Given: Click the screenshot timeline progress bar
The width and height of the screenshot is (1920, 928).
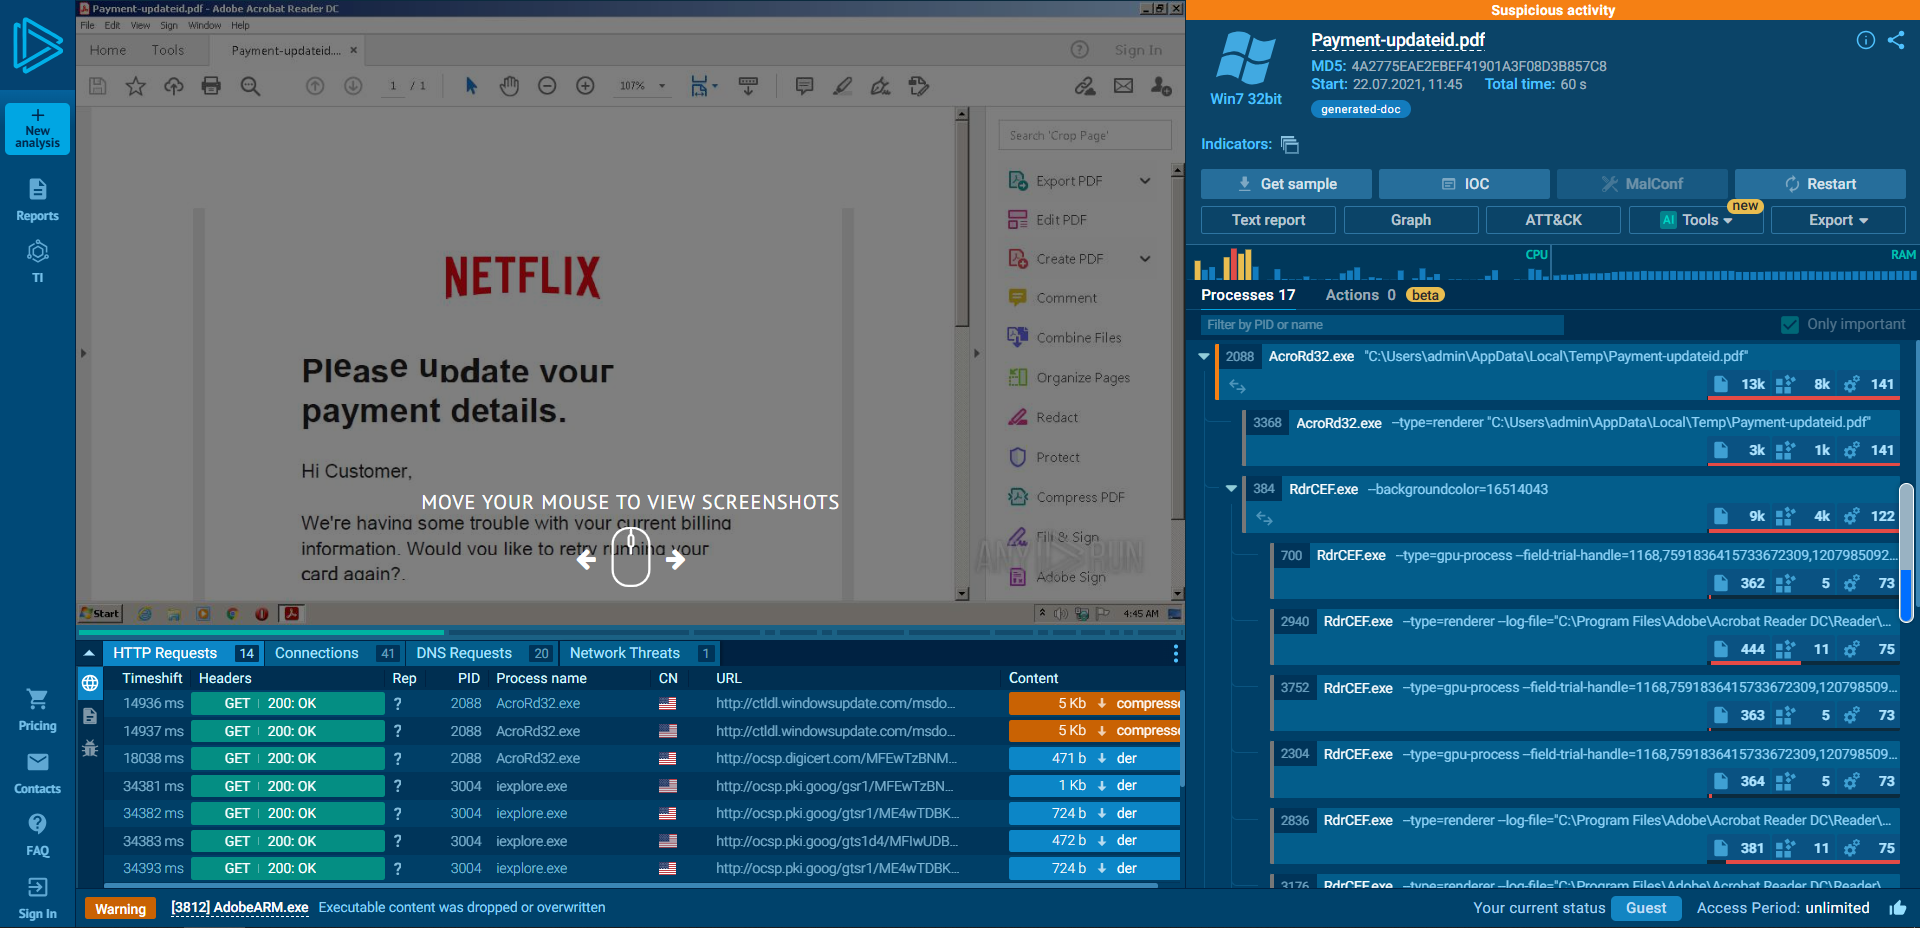Looking at the screenshot, I should click(x=631, y=632).
